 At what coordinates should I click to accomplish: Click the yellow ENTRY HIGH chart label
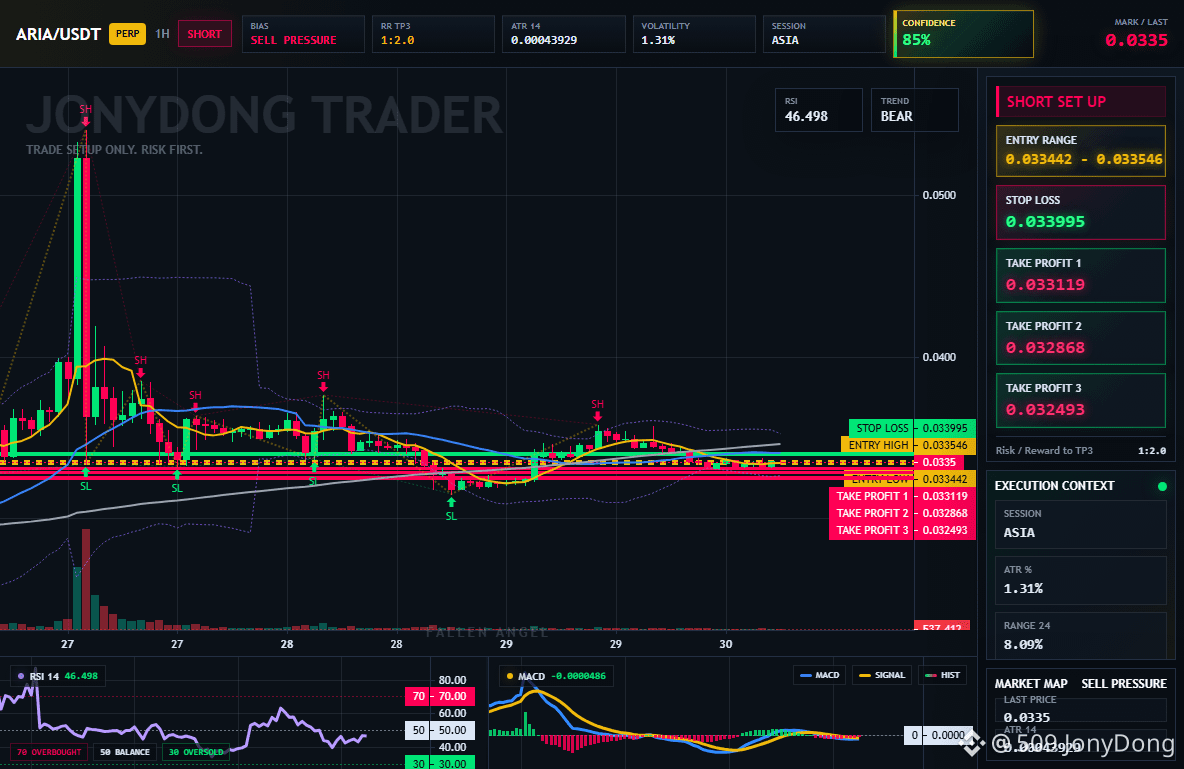click(908, 445)
